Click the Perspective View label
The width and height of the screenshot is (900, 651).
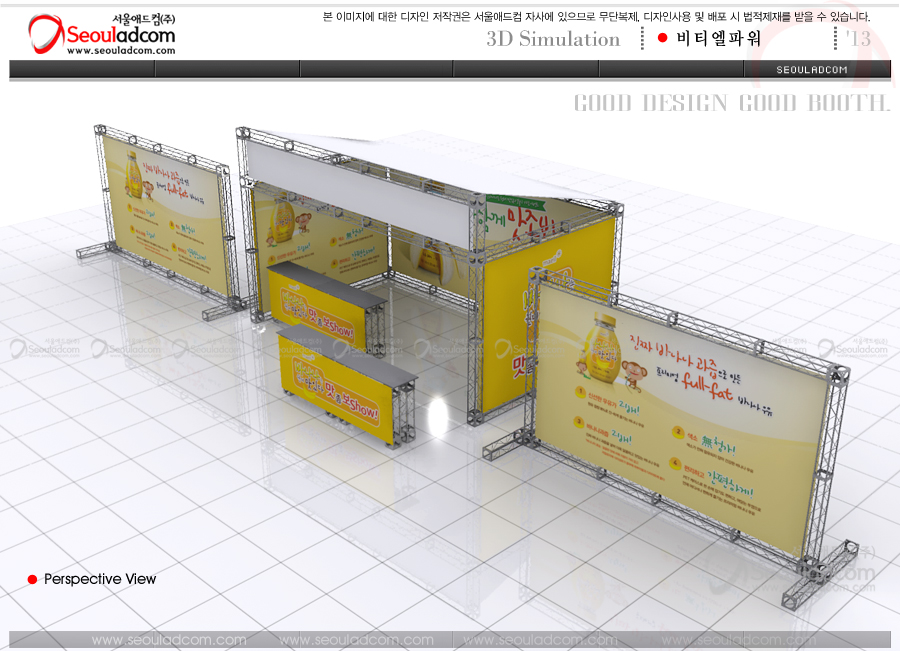[100, 580]
